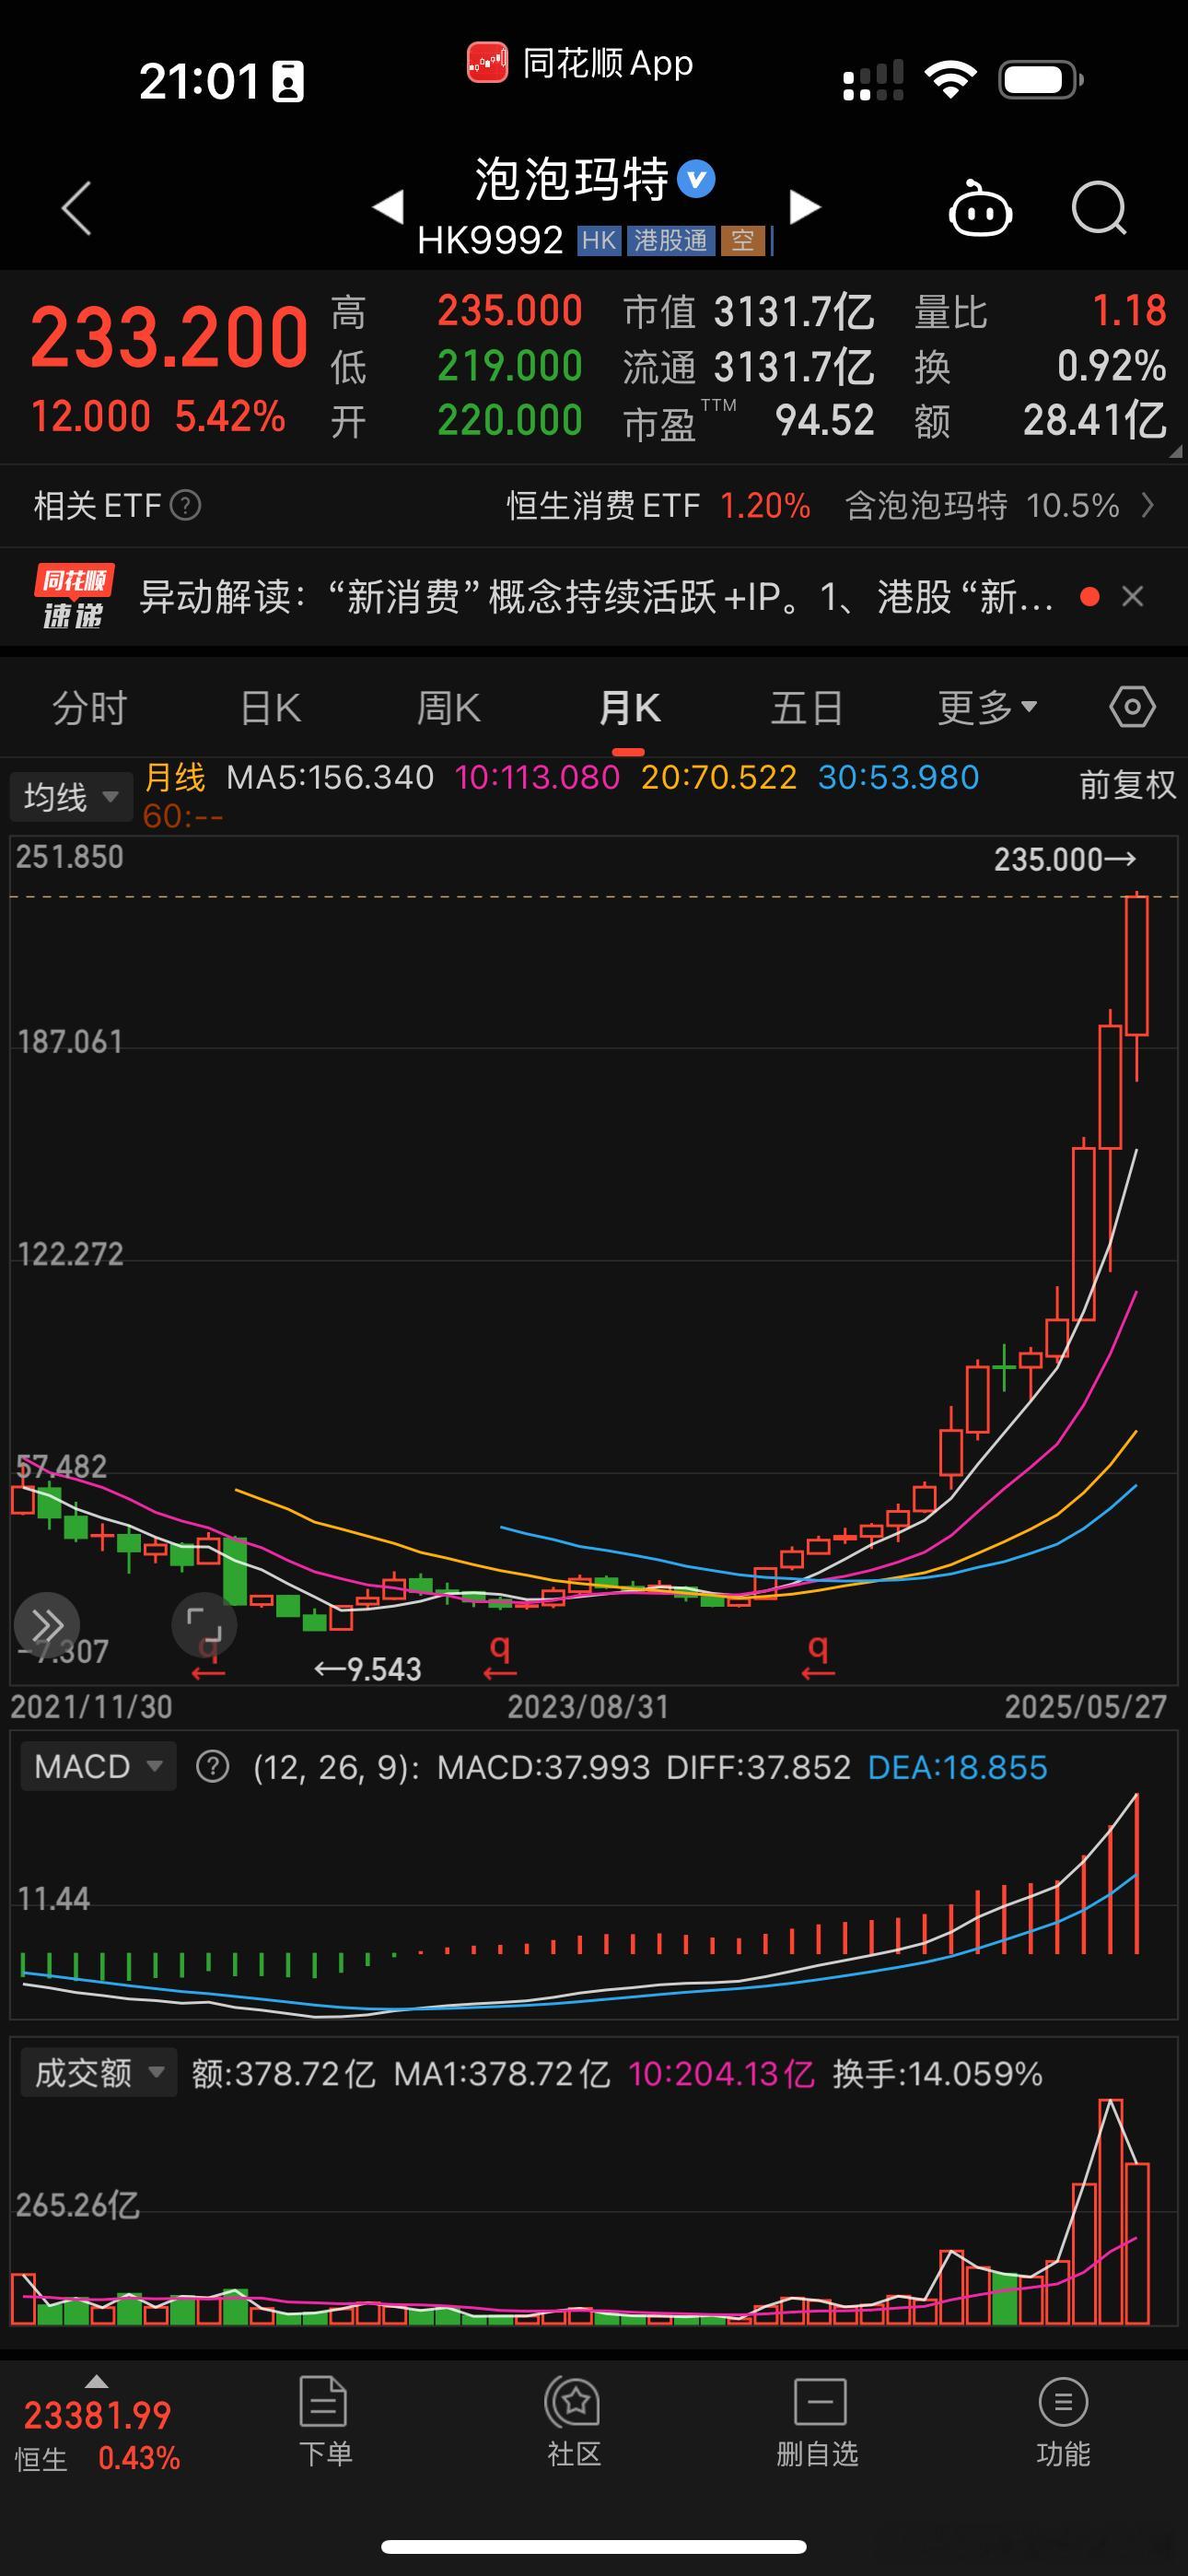Tap the 恒生 23381.99 index quote
Screen dimensions: 1188x2576
click(97, 2434)
